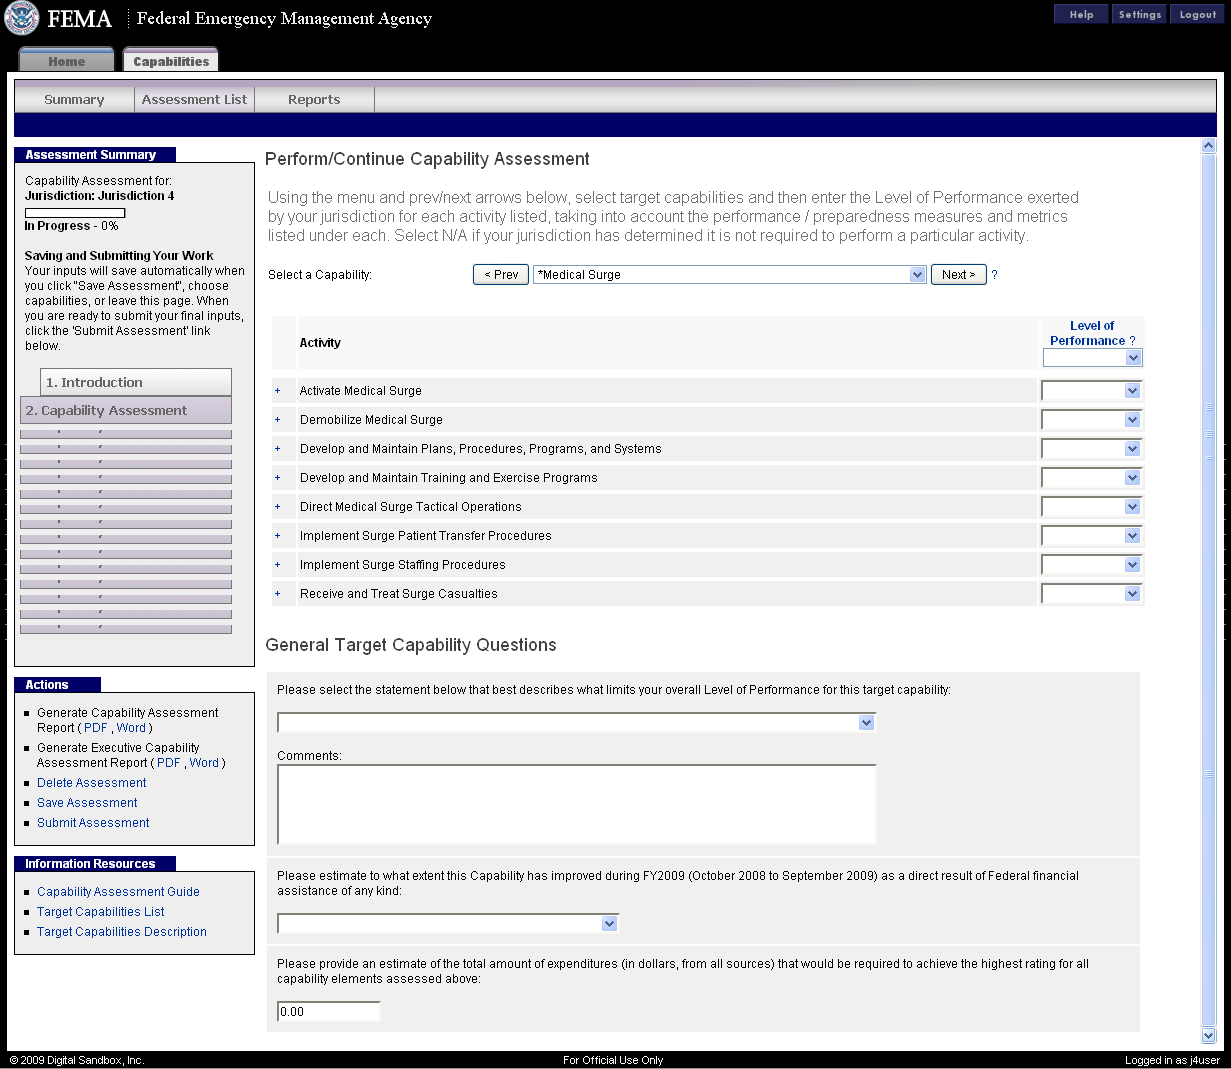Click the expenditures amount field showing 0.00

[x=329, y=1012]
